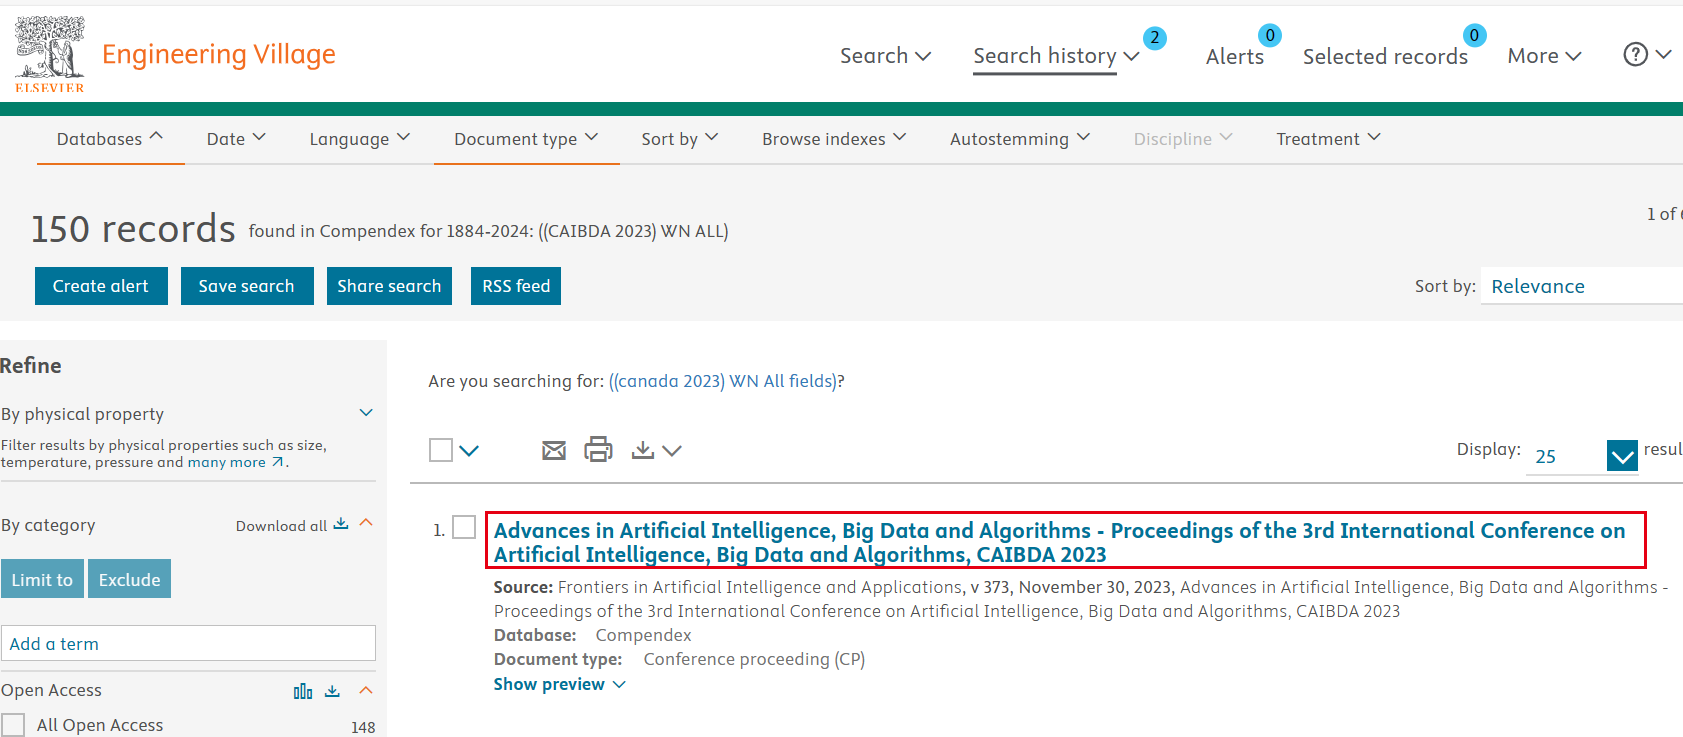Collapse Open Access facet chevron
The width and height of the screenshot is (1683, 737).
coord(366,690)
